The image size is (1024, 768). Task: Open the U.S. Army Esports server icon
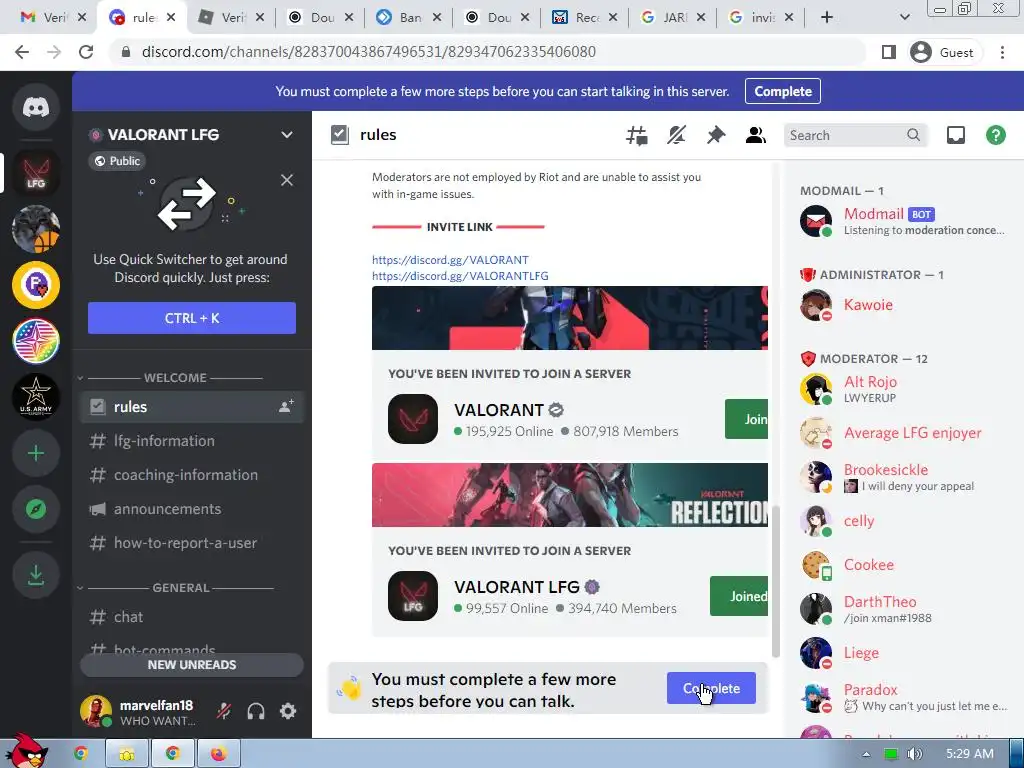(x=36, y=396)
